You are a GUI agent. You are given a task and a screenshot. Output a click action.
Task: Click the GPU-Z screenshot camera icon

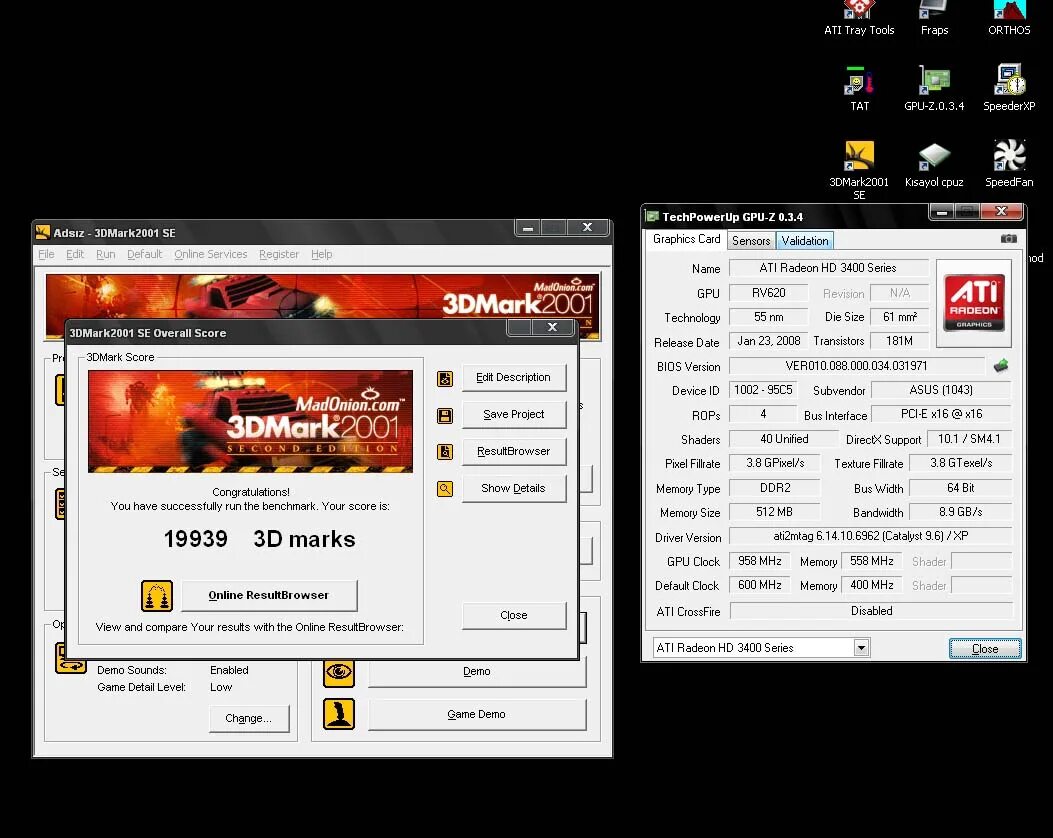(1008, 238)
